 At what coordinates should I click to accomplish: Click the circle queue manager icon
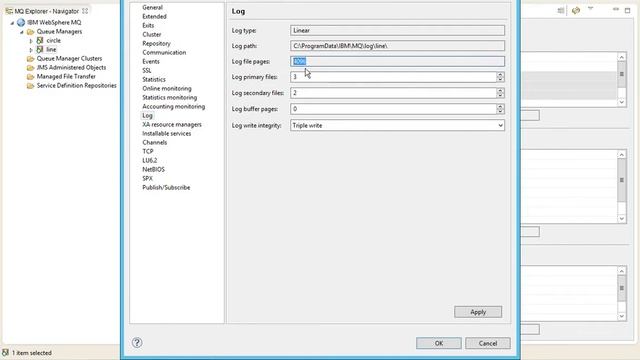click(x=40, y=40)
